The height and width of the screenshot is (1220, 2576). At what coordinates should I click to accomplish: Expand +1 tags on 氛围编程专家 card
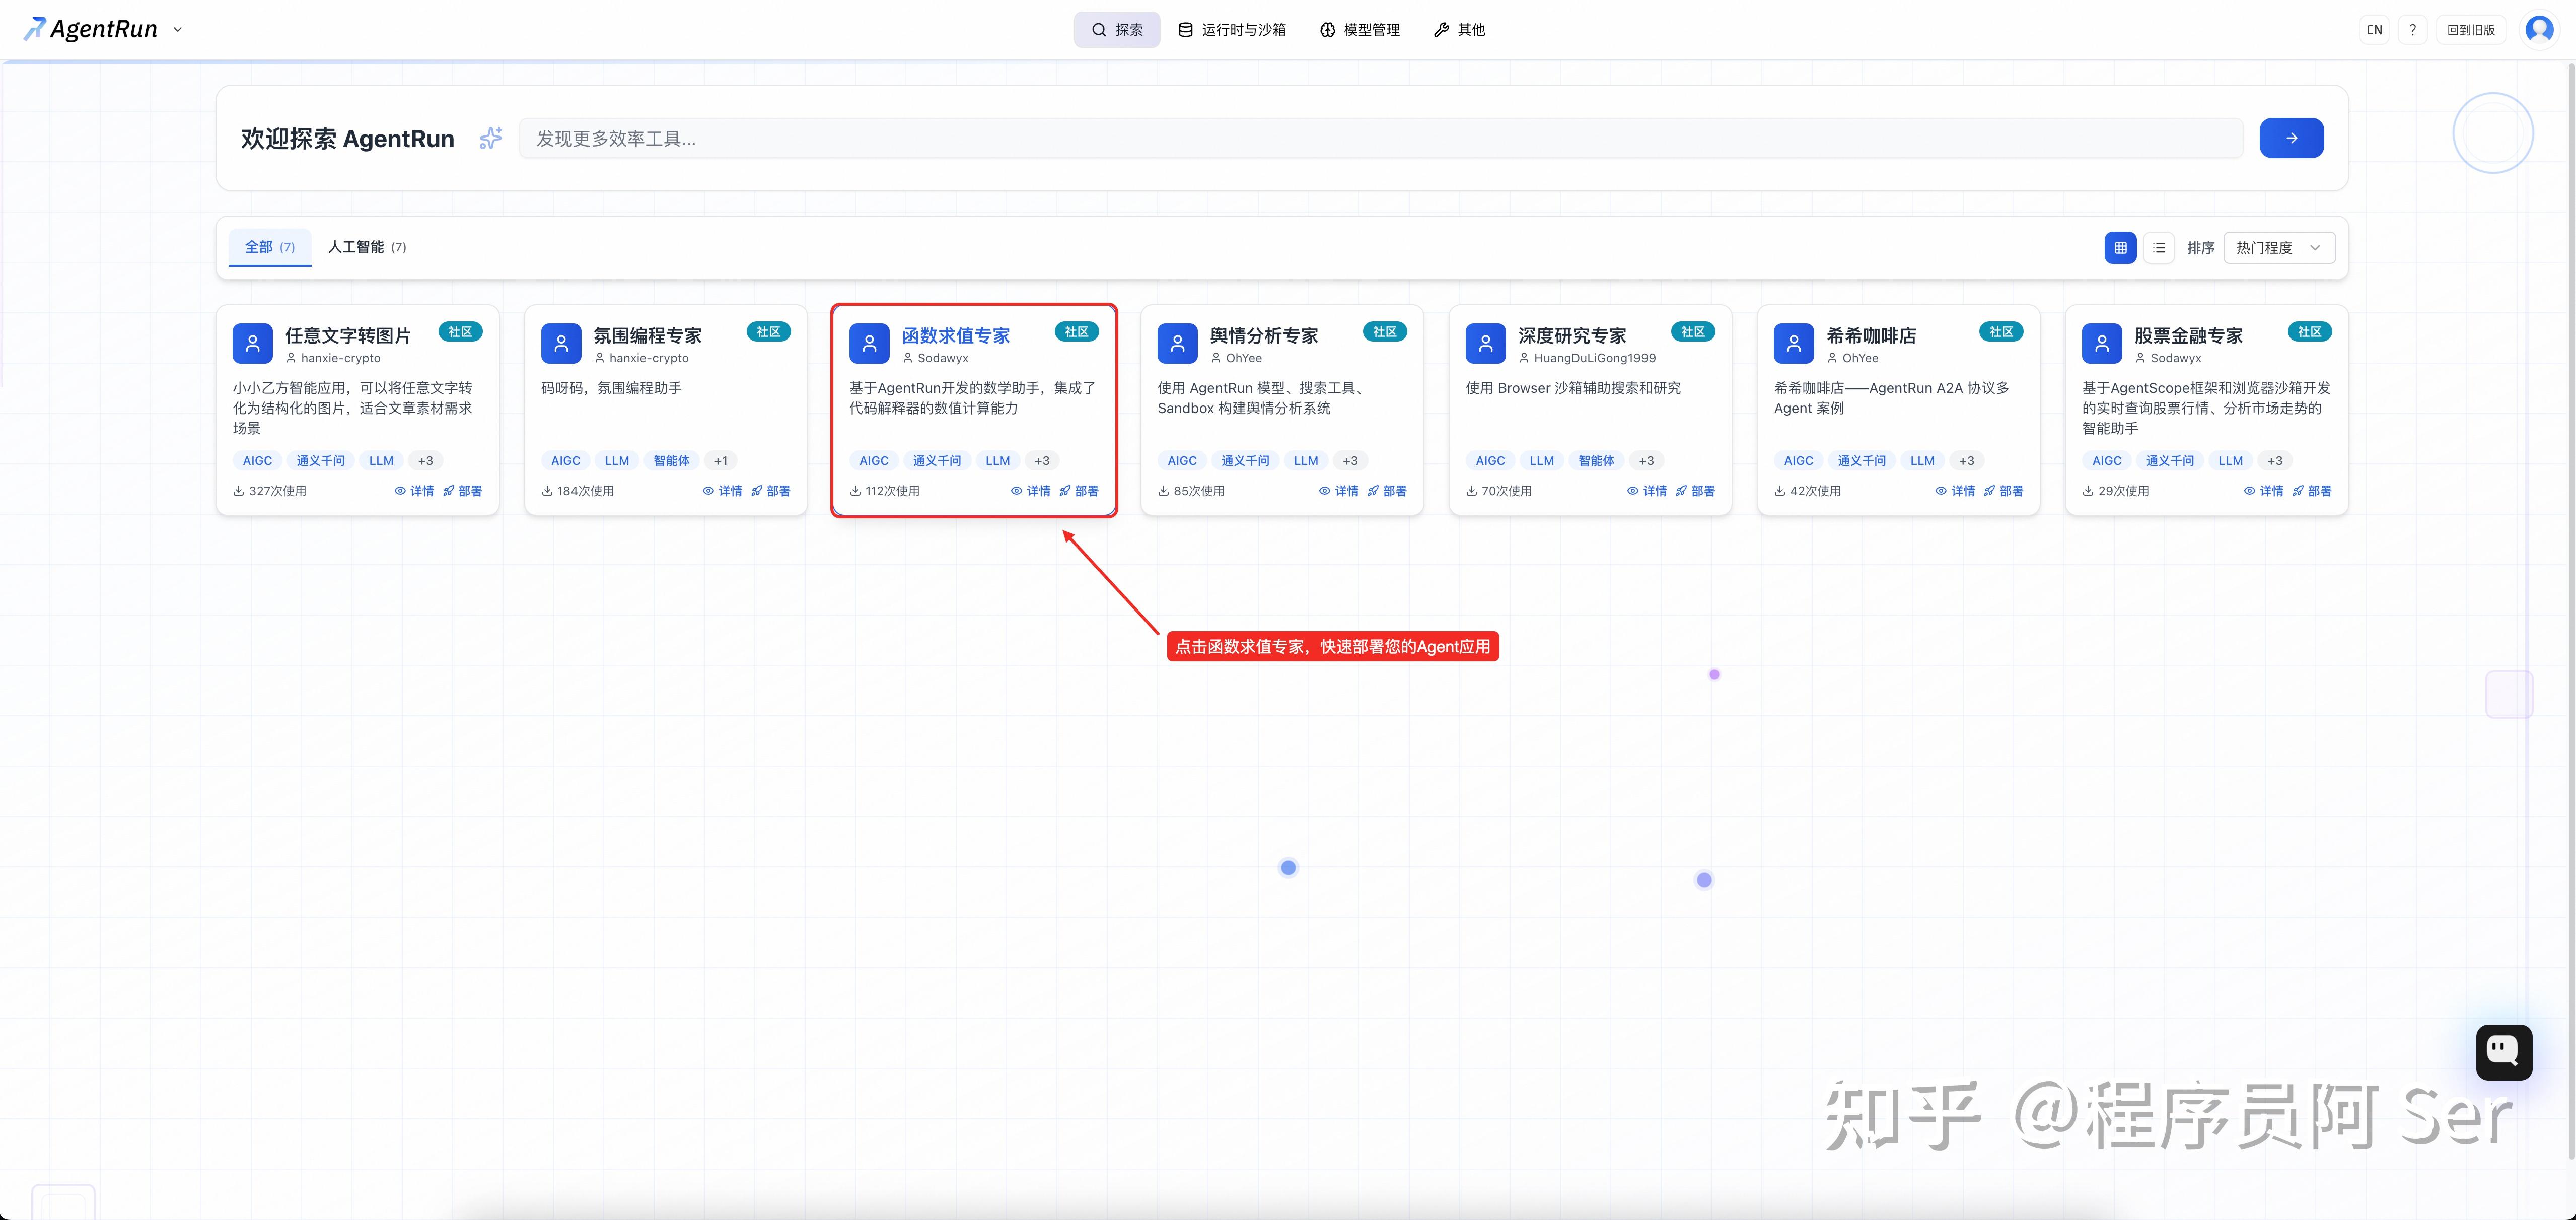(721, 461)
